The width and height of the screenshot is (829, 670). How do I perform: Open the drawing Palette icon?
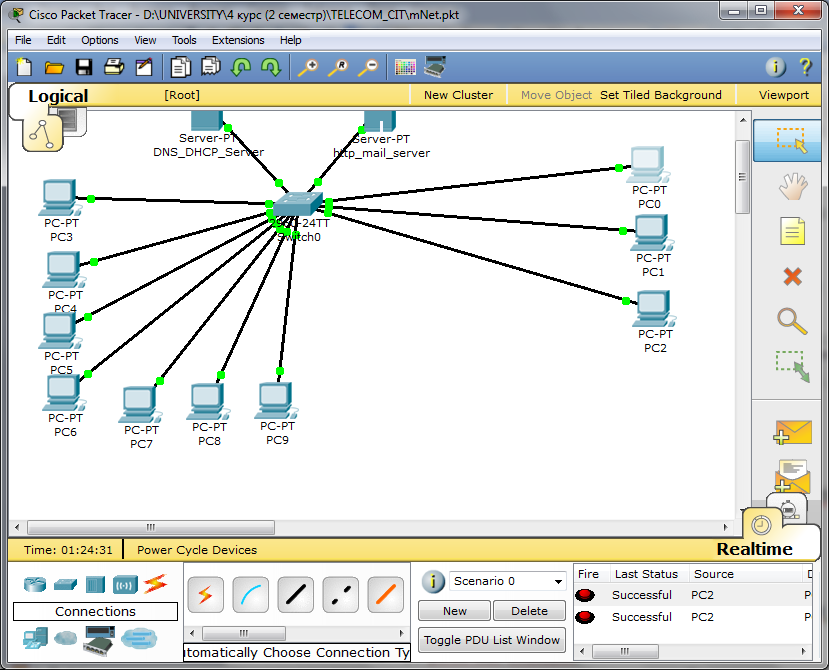click(x=405, y=67)
